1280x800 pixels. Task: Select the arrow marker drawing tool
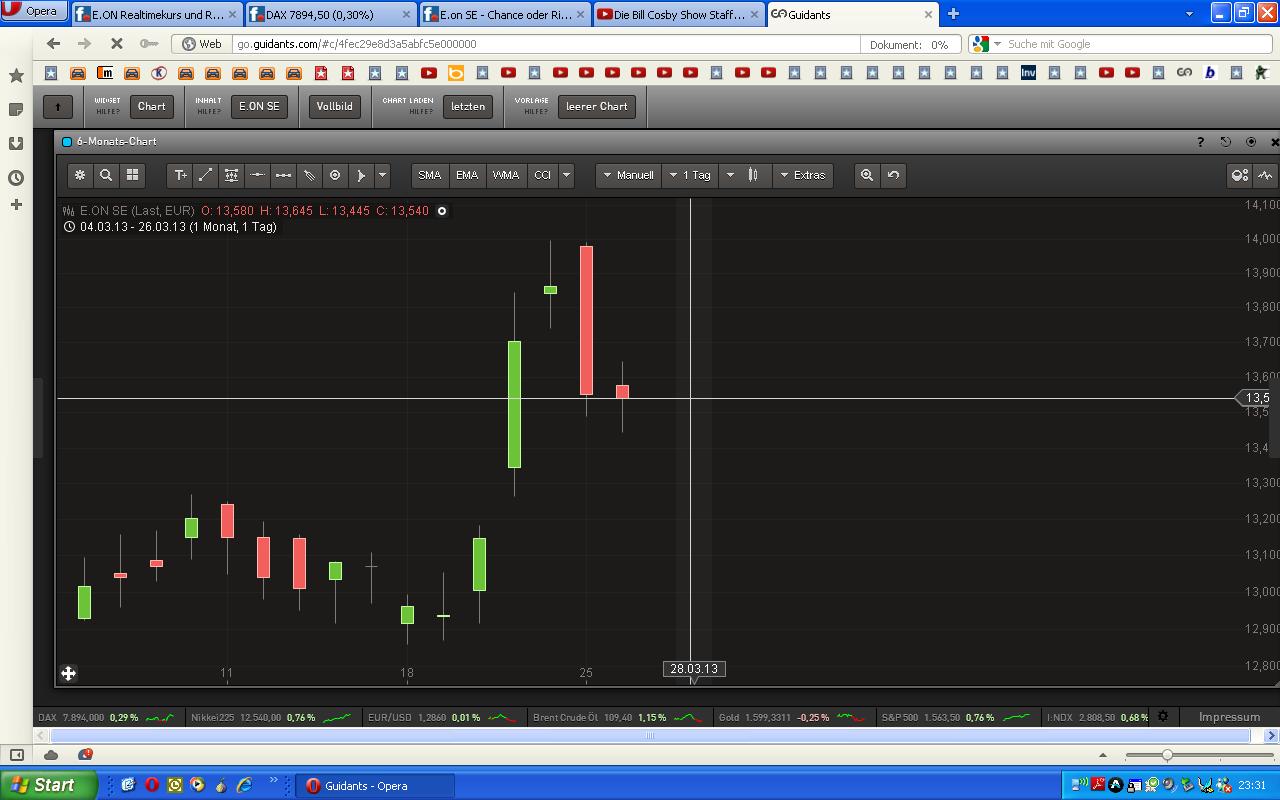[x=361, y=175]
